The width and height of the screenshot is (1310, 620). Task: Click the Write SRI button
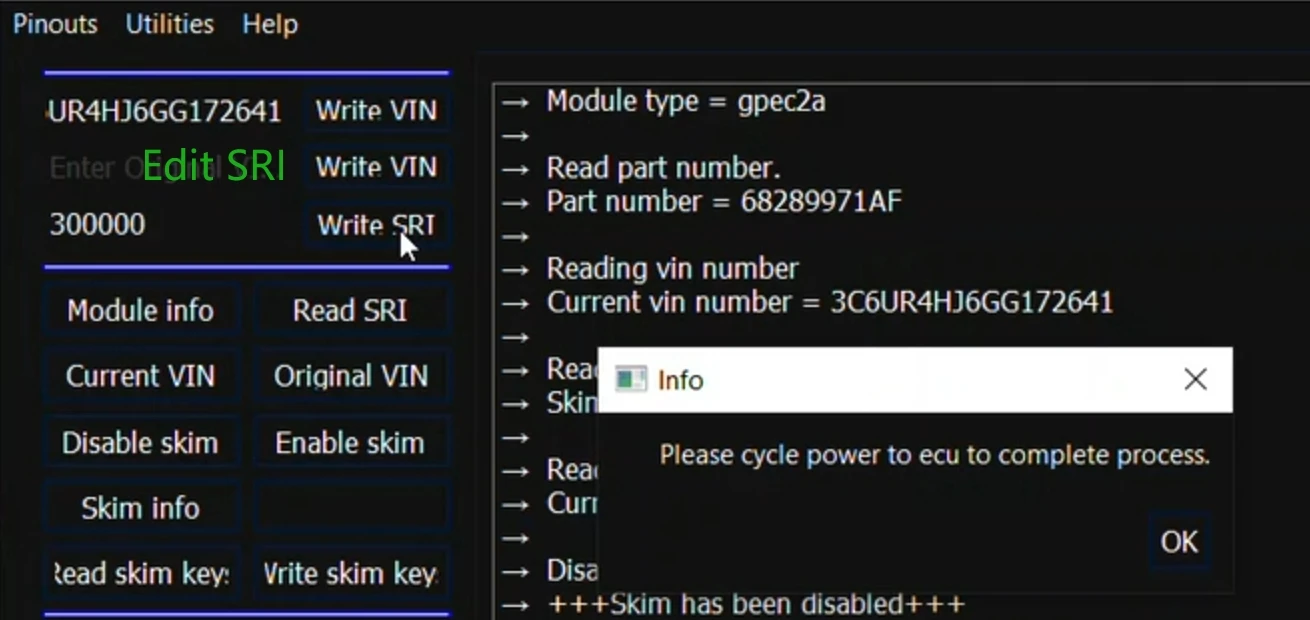pos(377,224)
